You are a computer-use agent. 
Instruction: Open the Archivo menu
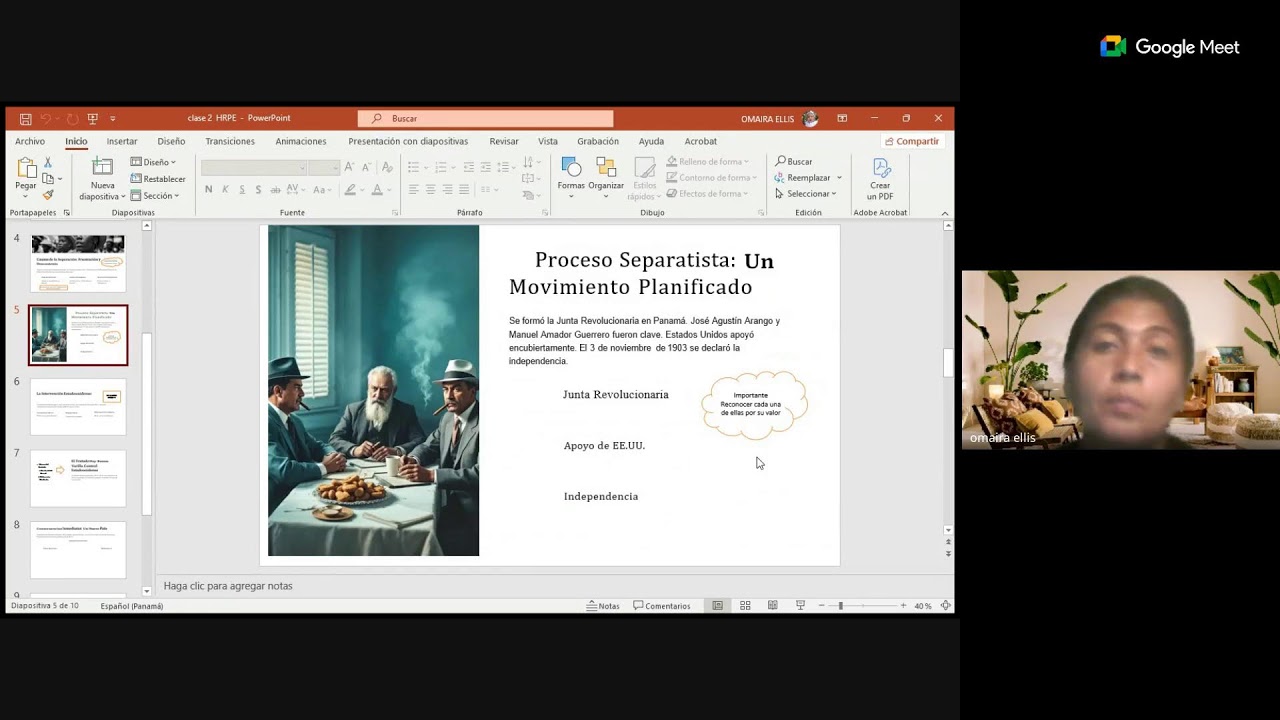[x=30, y=141]
